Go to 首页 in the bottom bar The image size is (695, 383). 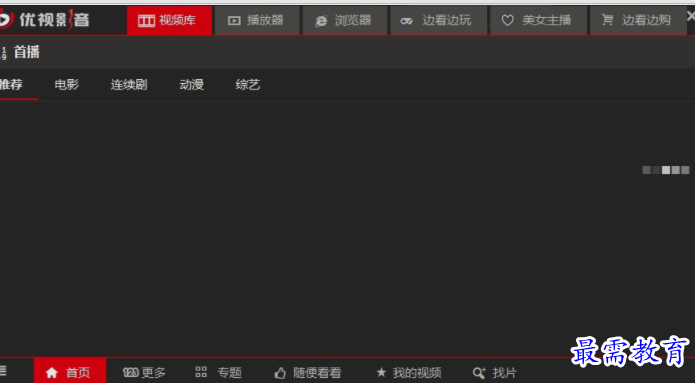point(70,371)
